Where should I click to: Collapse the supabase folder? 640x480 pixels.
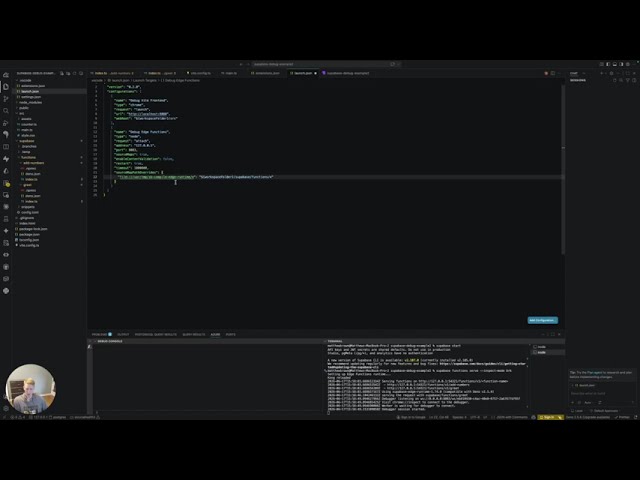50,141
